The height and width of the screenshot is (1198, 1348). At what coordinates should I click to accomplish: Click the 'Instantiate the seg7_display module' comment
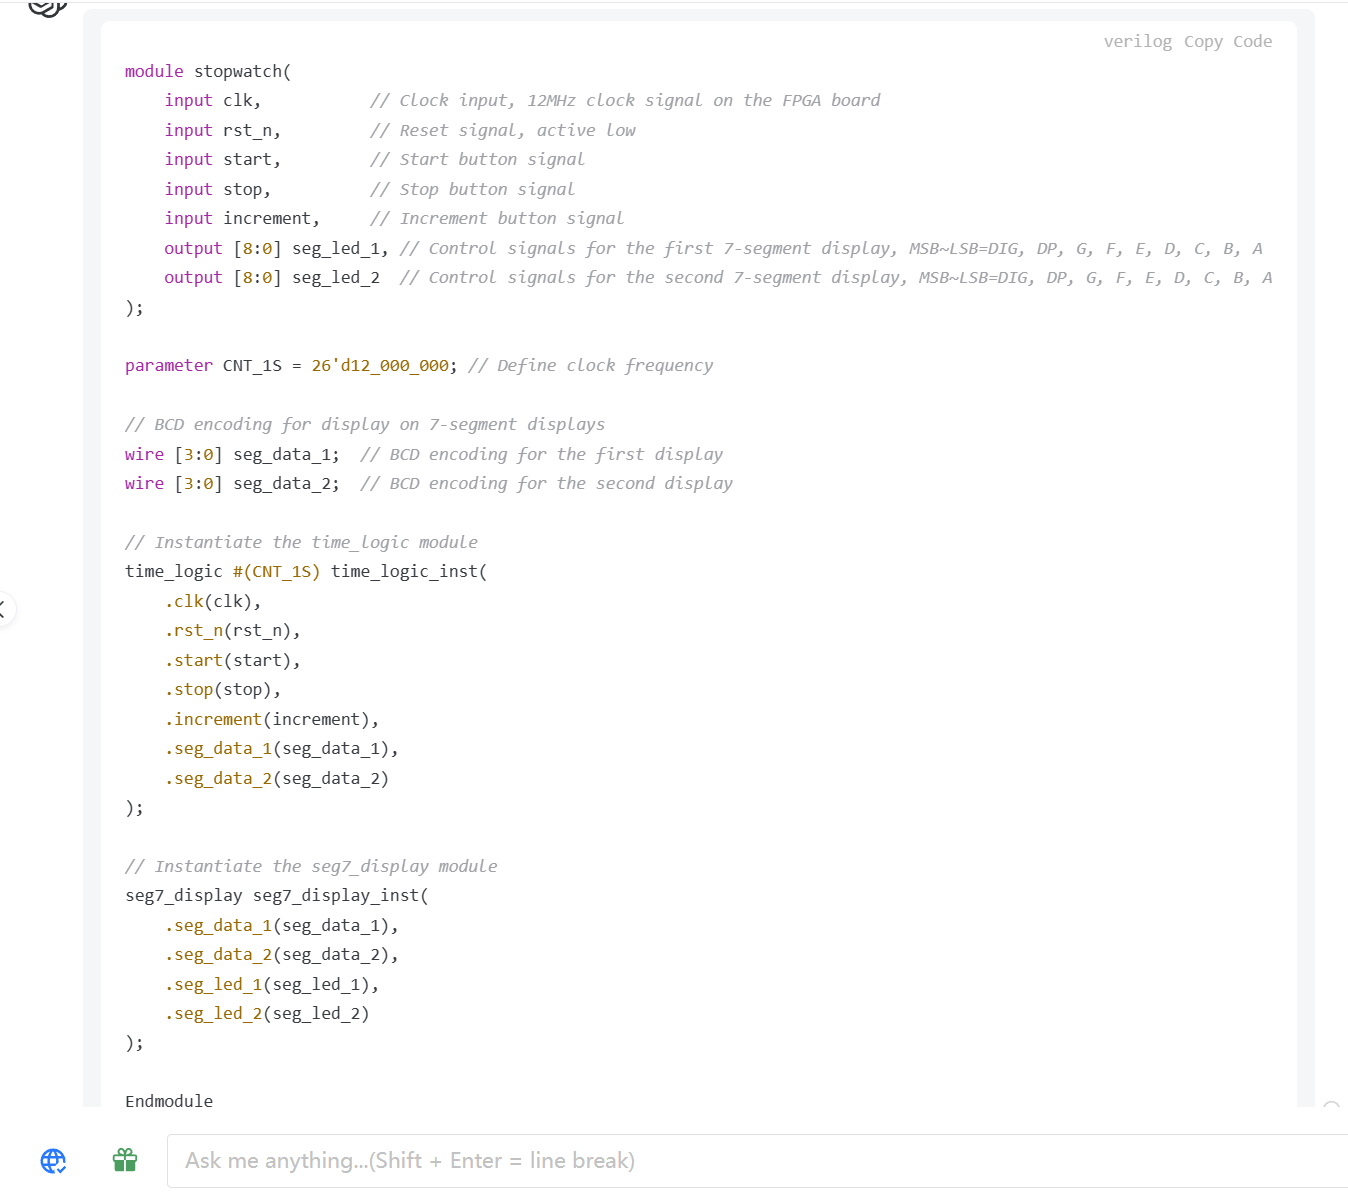(x=311, y=866)
